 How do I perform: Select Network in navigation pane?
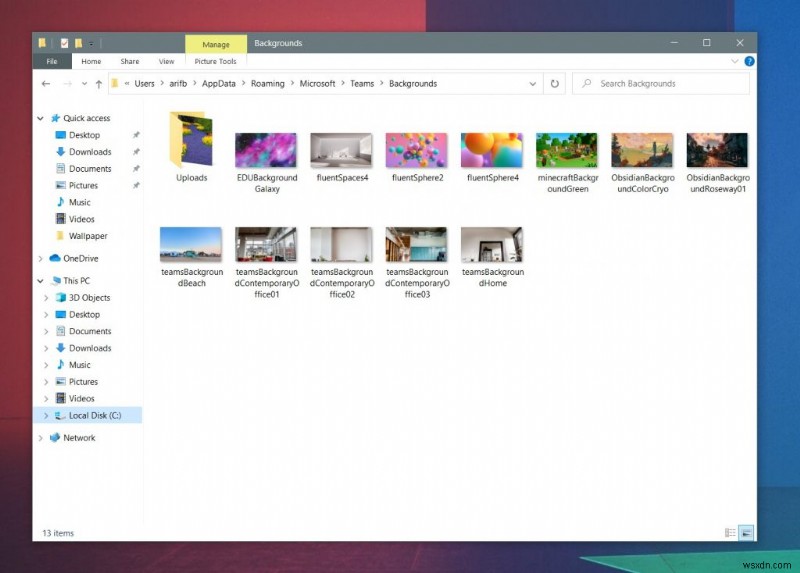point(79,438)
